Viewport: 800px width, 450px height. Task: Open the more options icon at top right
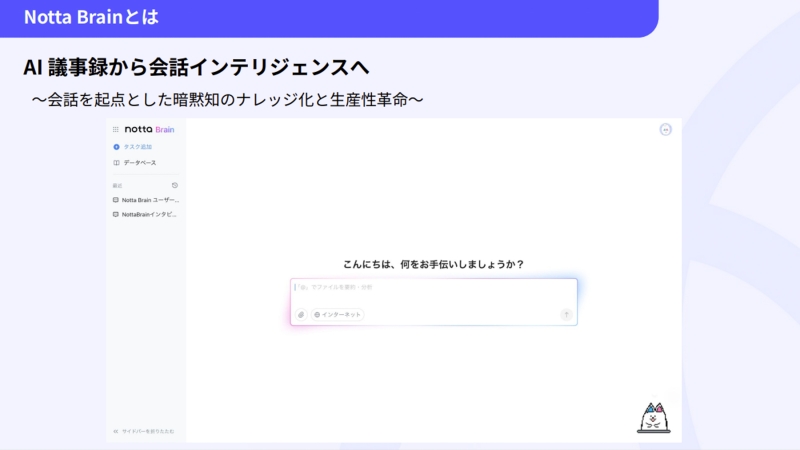tap(666, 129)
